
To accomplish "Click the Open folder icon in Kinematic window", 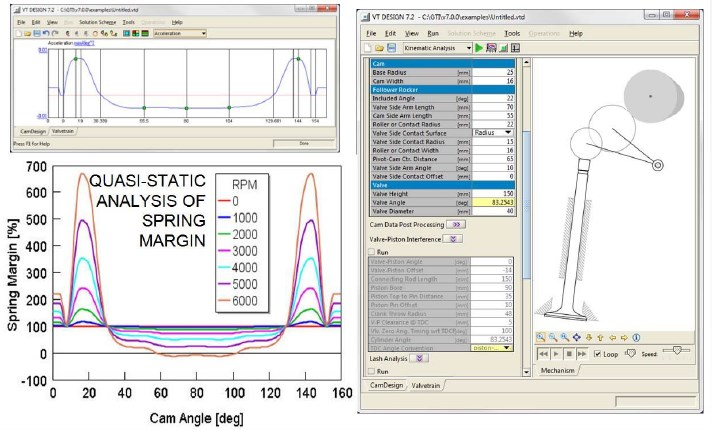I will click(379, 47).
